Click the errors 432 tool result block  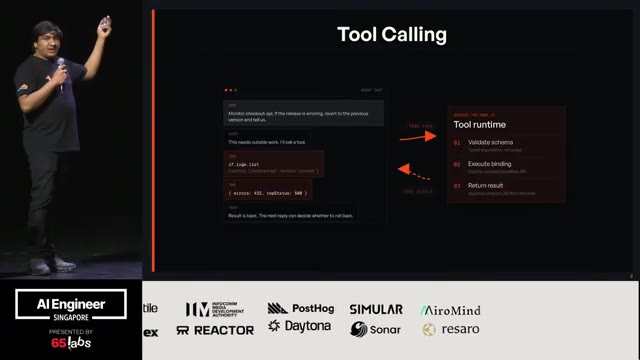click(x=268, y=190)
